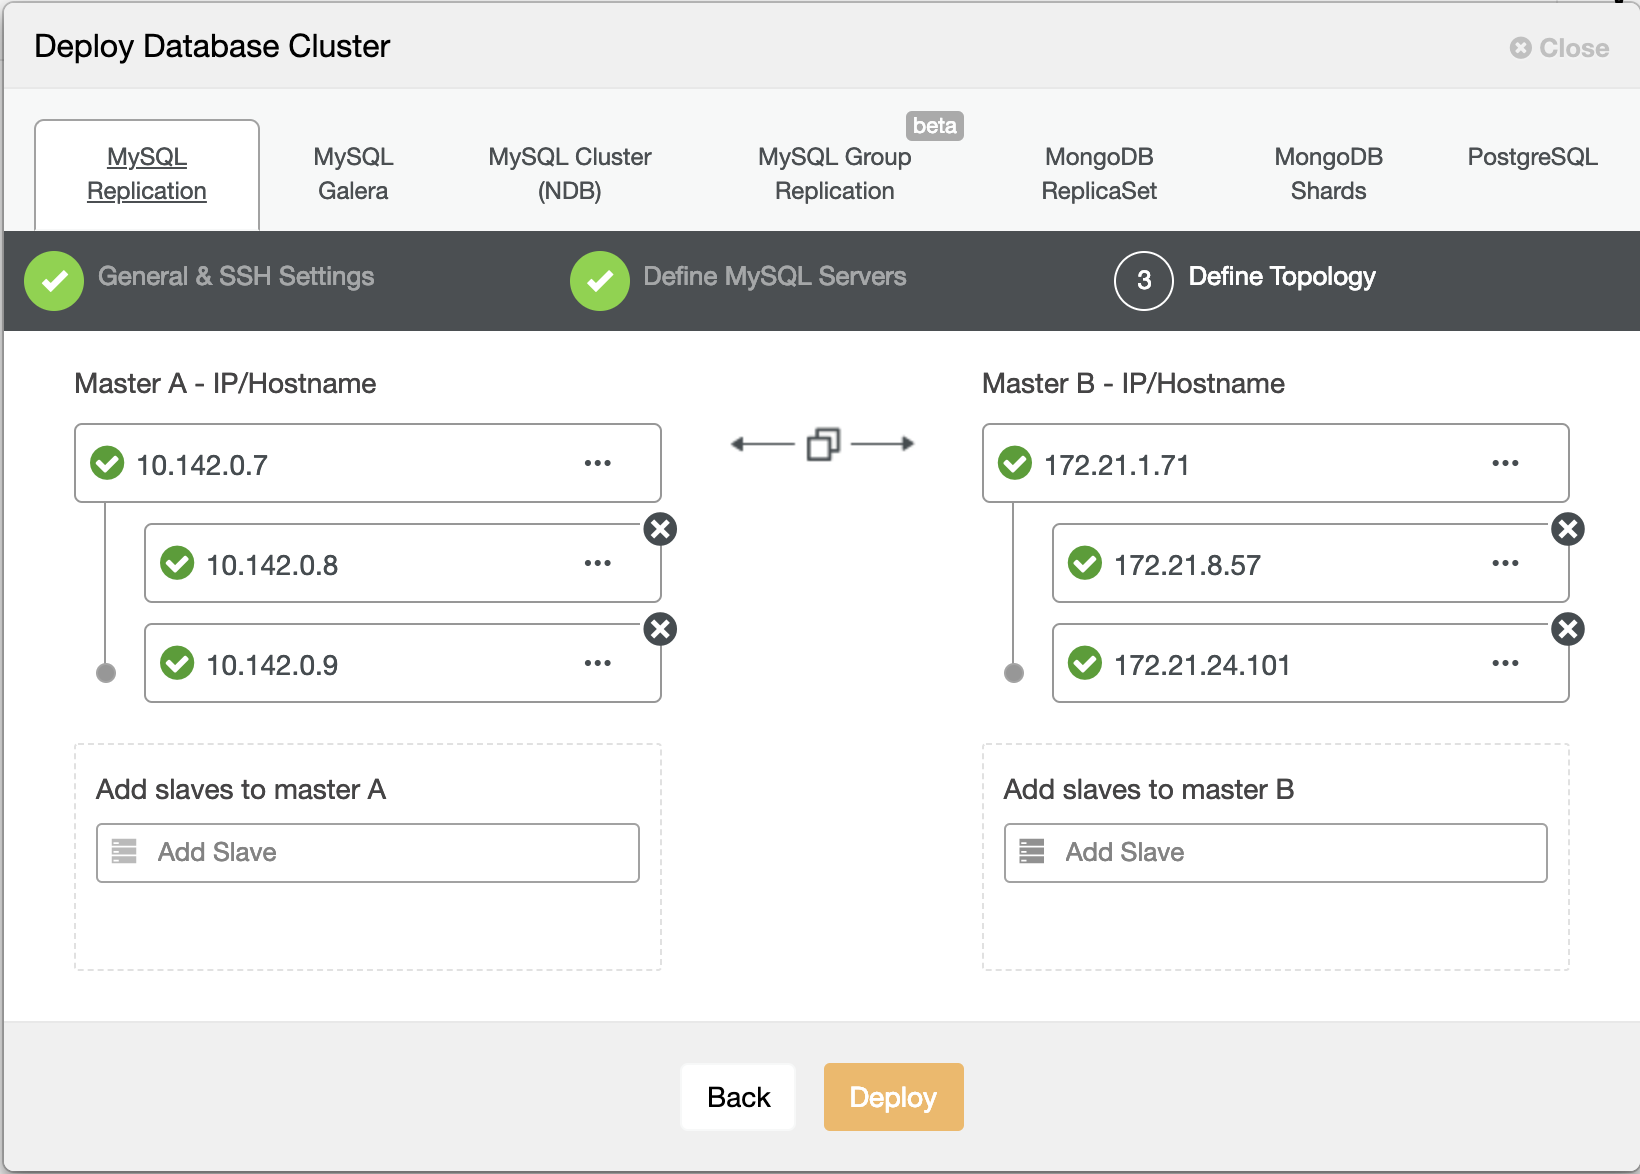
Task: Click 'Add slaves to master A' heading
Action: [x=241, y=790]
